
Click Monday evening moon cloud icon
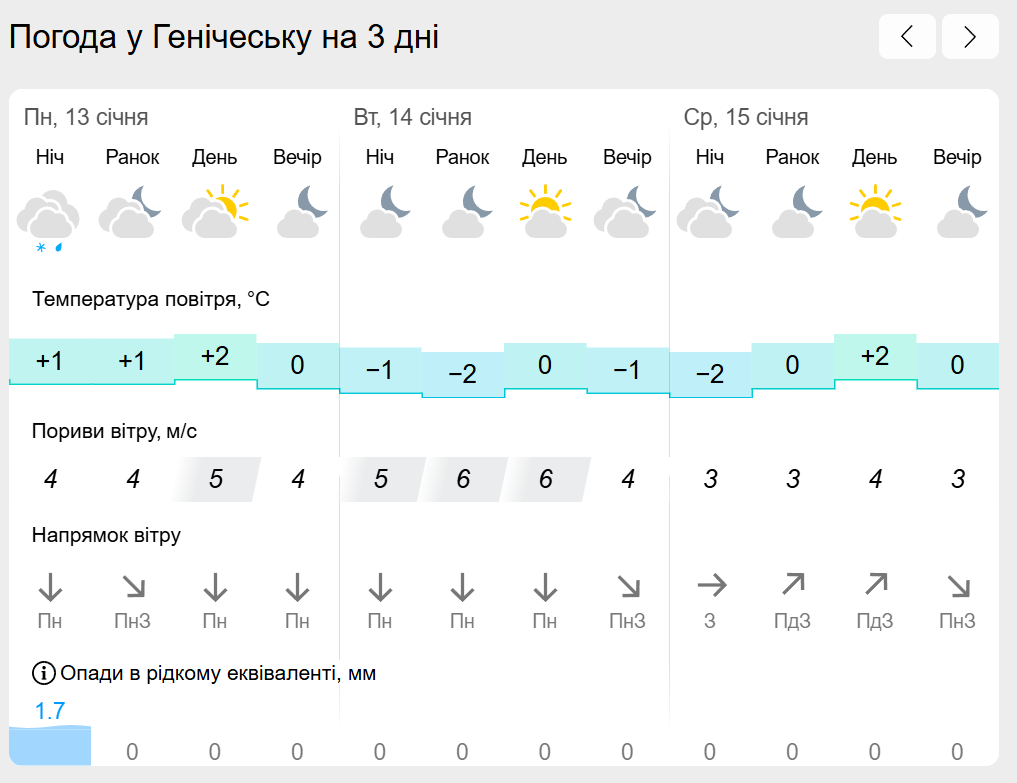tap(302, 211)
